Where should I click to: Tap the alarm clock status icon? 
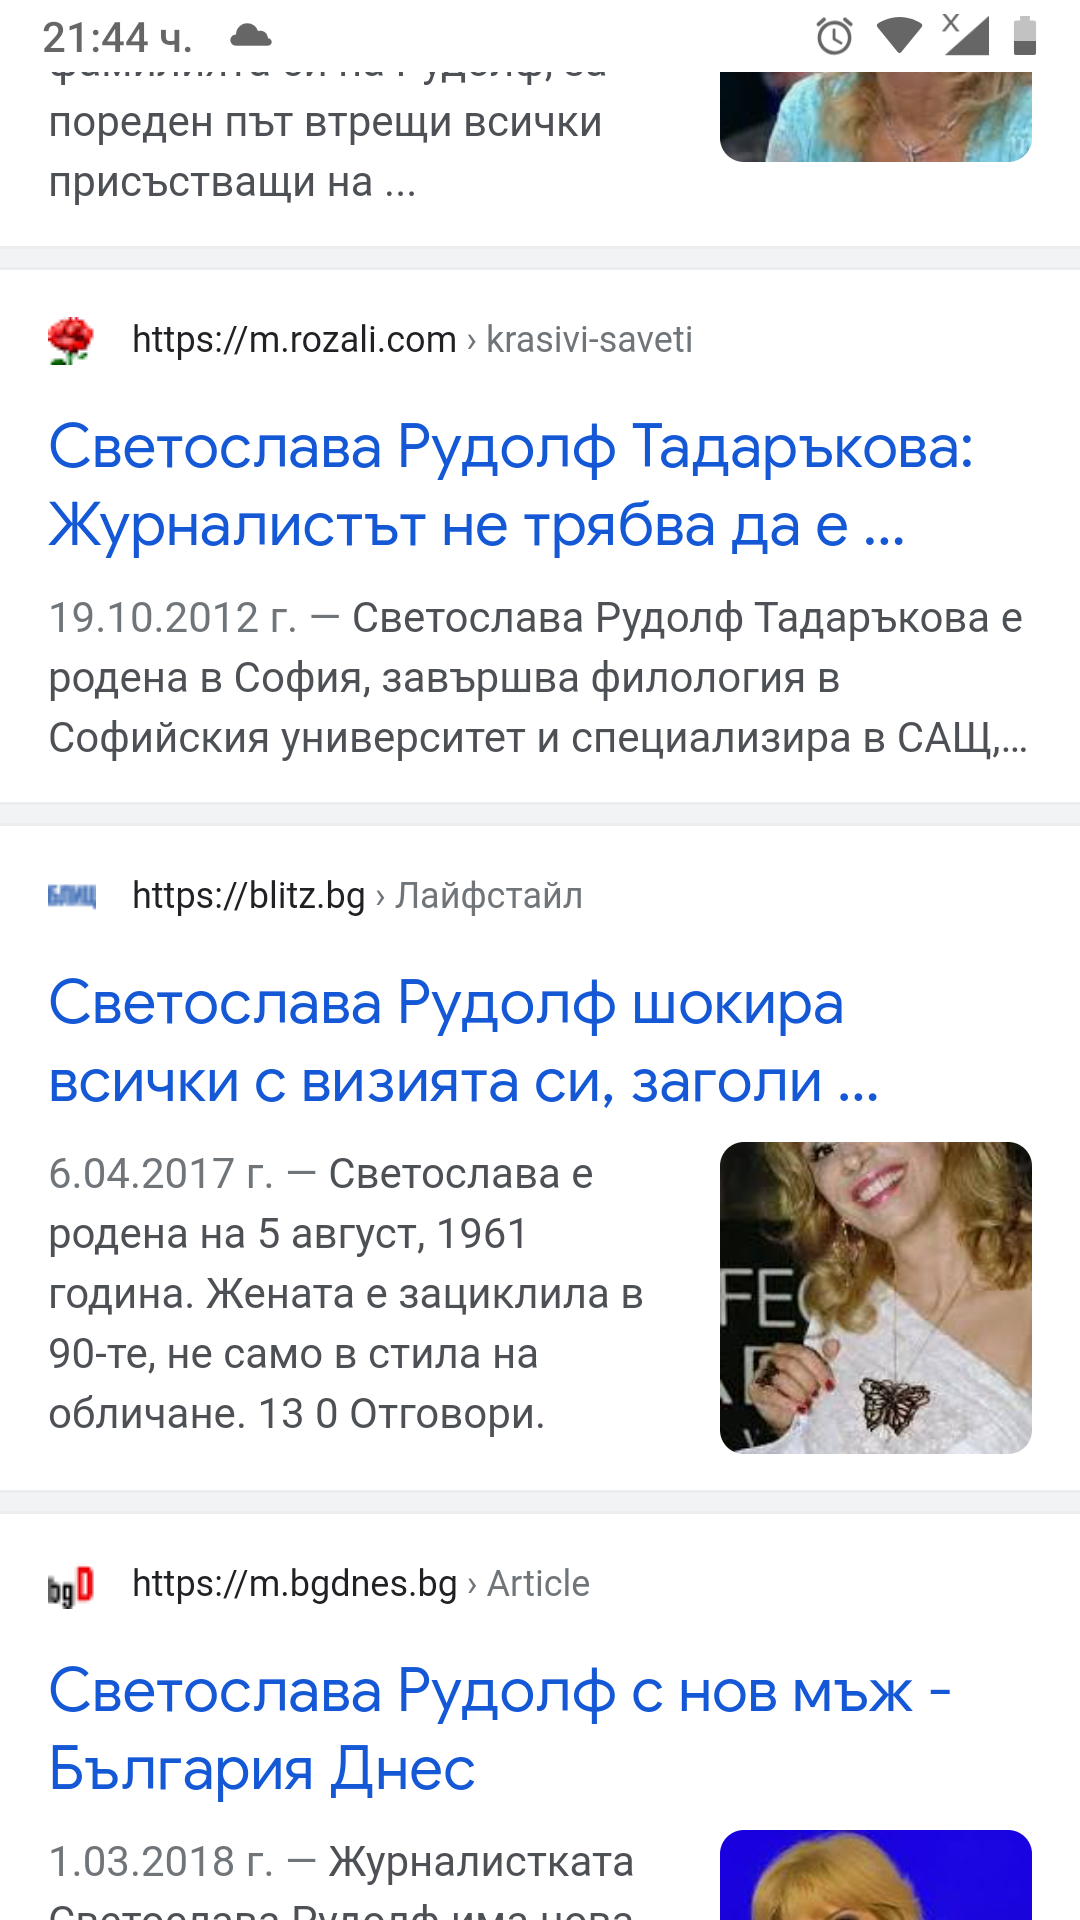pyautogui.click(x=834, y=37)
